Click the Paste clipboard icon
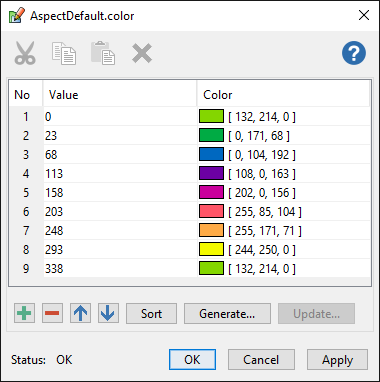The width and height of the screenshot is (380, 382). (x=103, y=53)
